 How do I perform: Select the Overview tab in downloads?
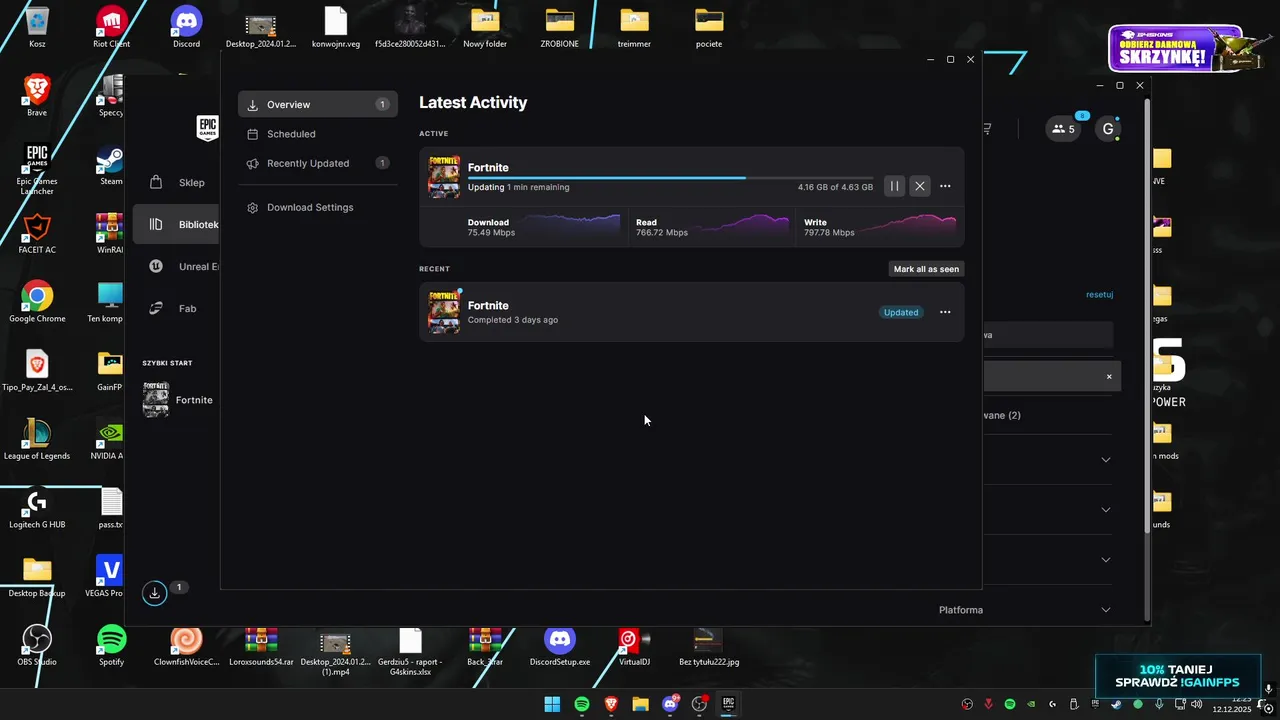pyautogui.click(x=318, y=104)
